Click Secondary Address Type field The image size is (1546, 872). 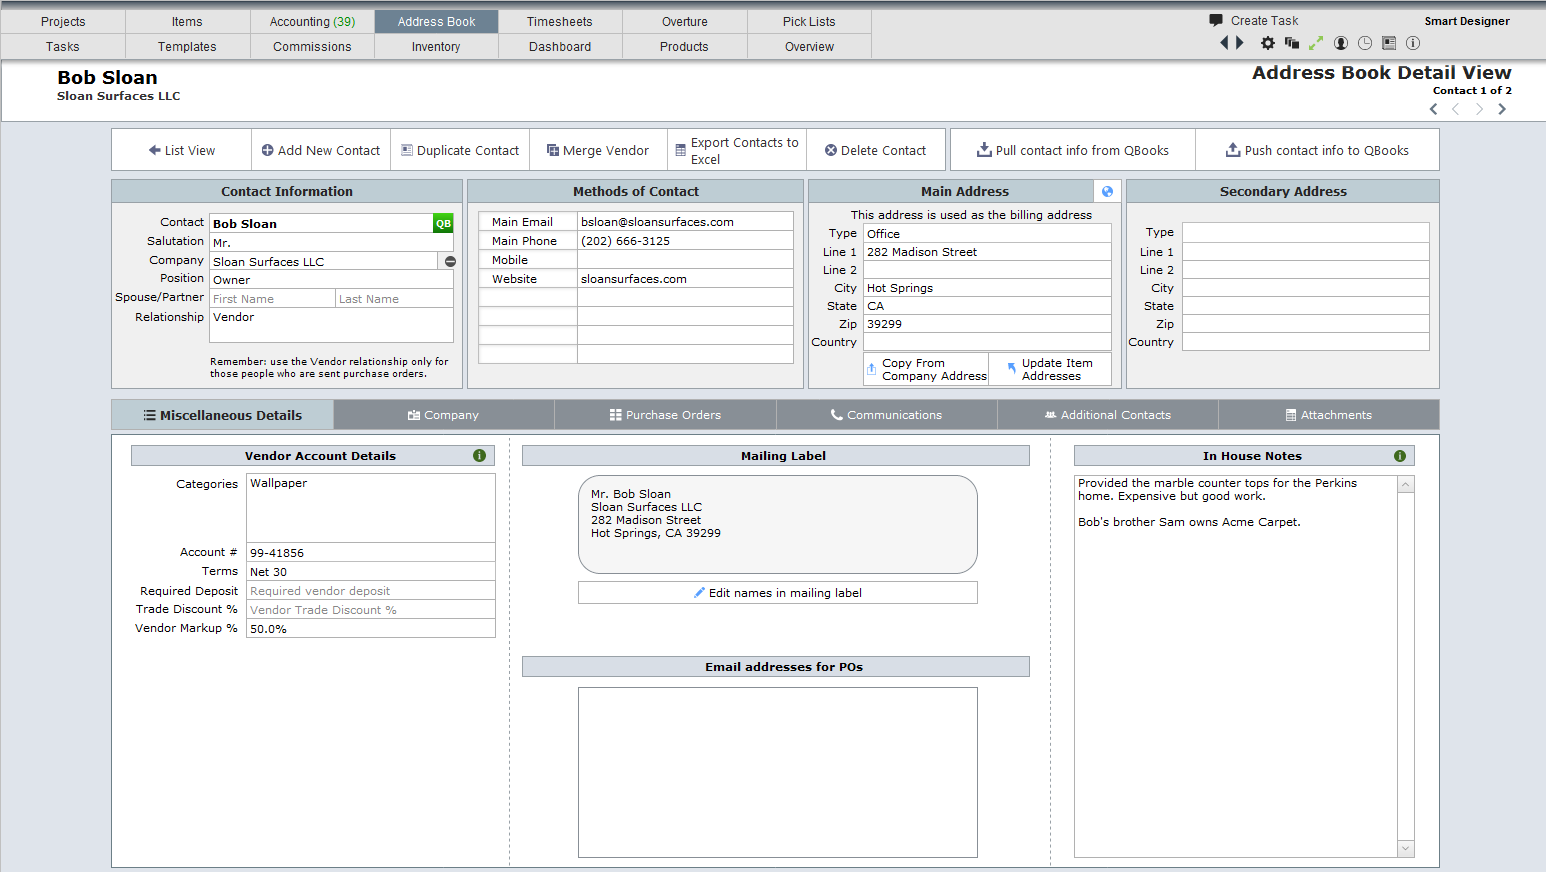[x=1306, y=232]
